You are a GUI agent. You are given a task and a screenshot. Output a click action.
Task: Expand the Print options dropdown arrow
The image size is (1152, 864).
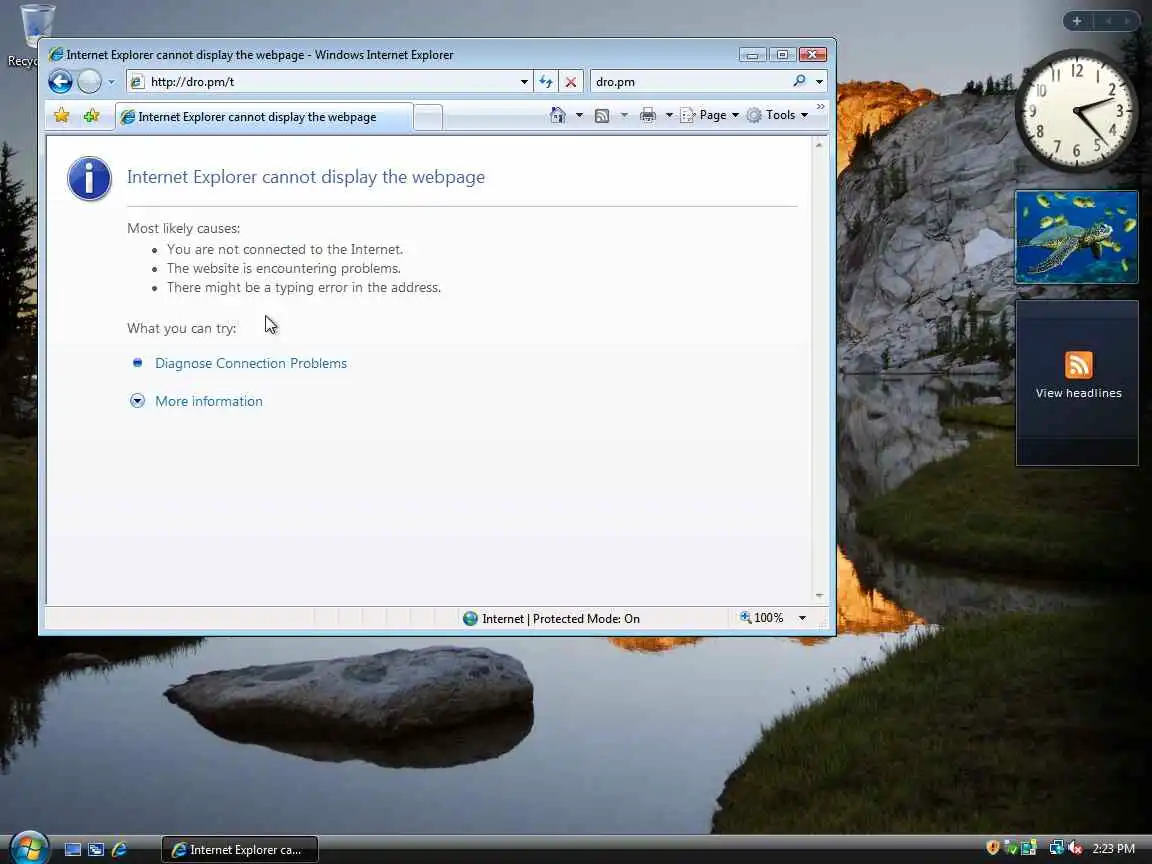tap(669, 115)
